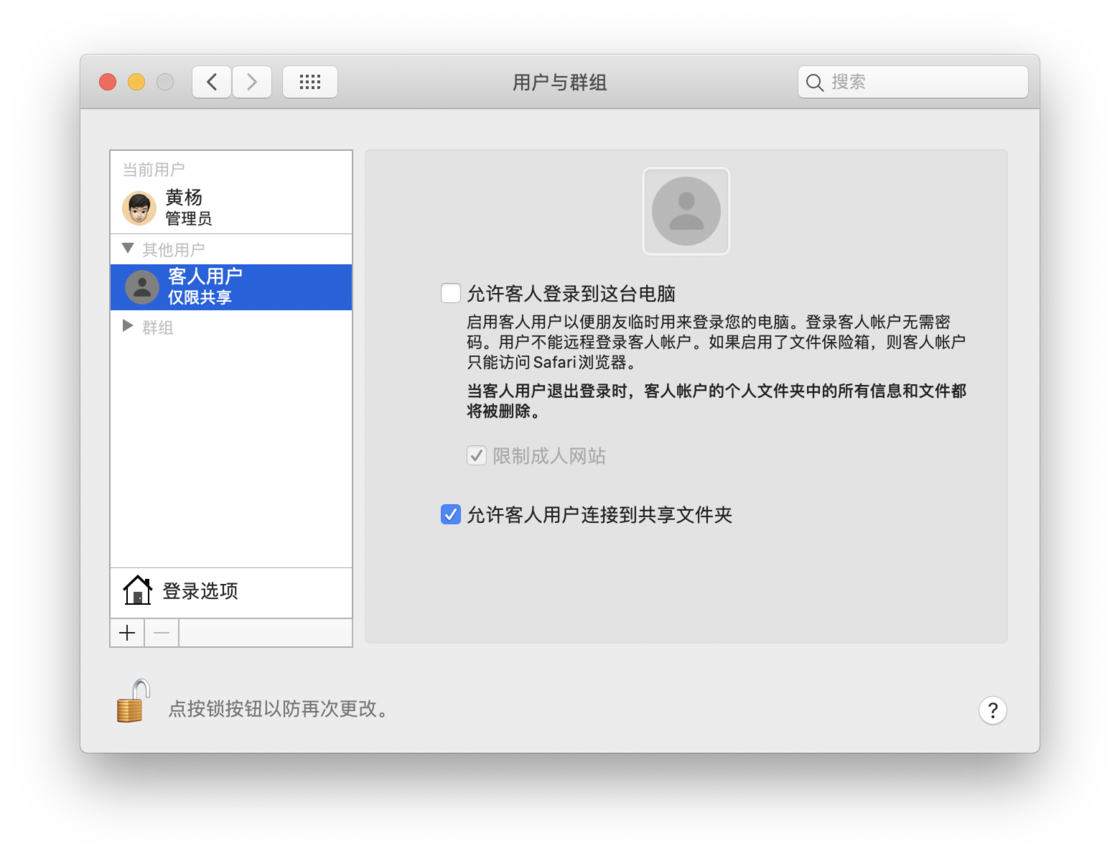Click the 用户与群组 window title

pos(560,82)
